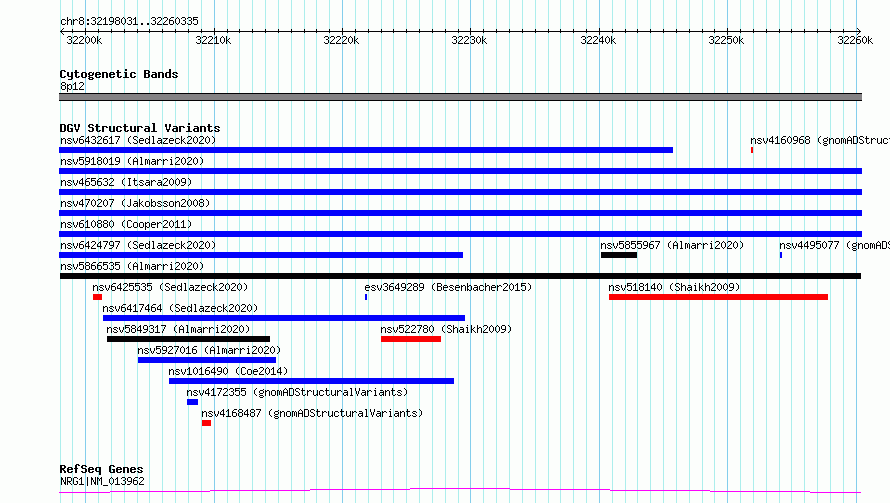This screenshot has height=503, width=890.
Task: Open the nsv6425535 (Sedlazeck2020) label
Action: click(x=170, y=287)
